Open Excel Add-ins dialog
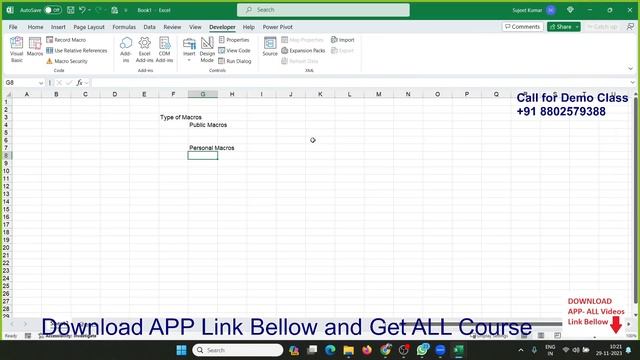Viewport: 640px width, 360px height. pos(144,49)
